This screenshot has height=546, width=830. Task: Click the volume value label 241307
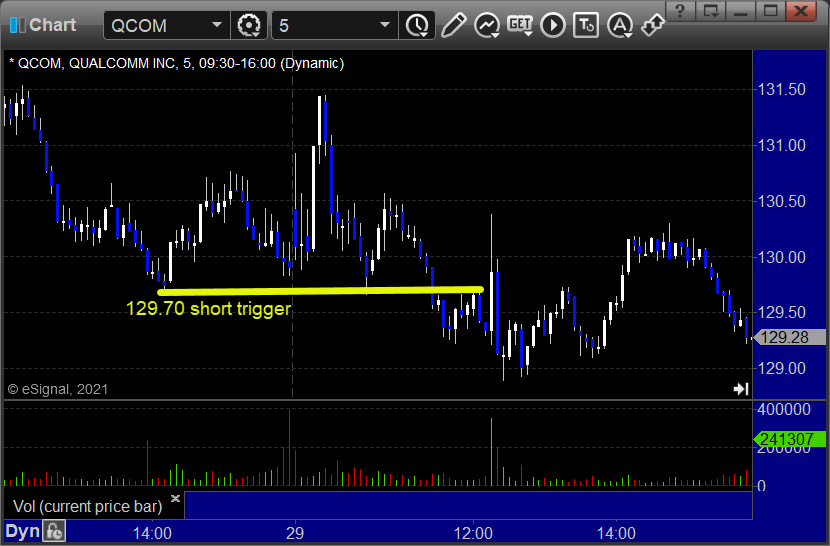(789, 439)
